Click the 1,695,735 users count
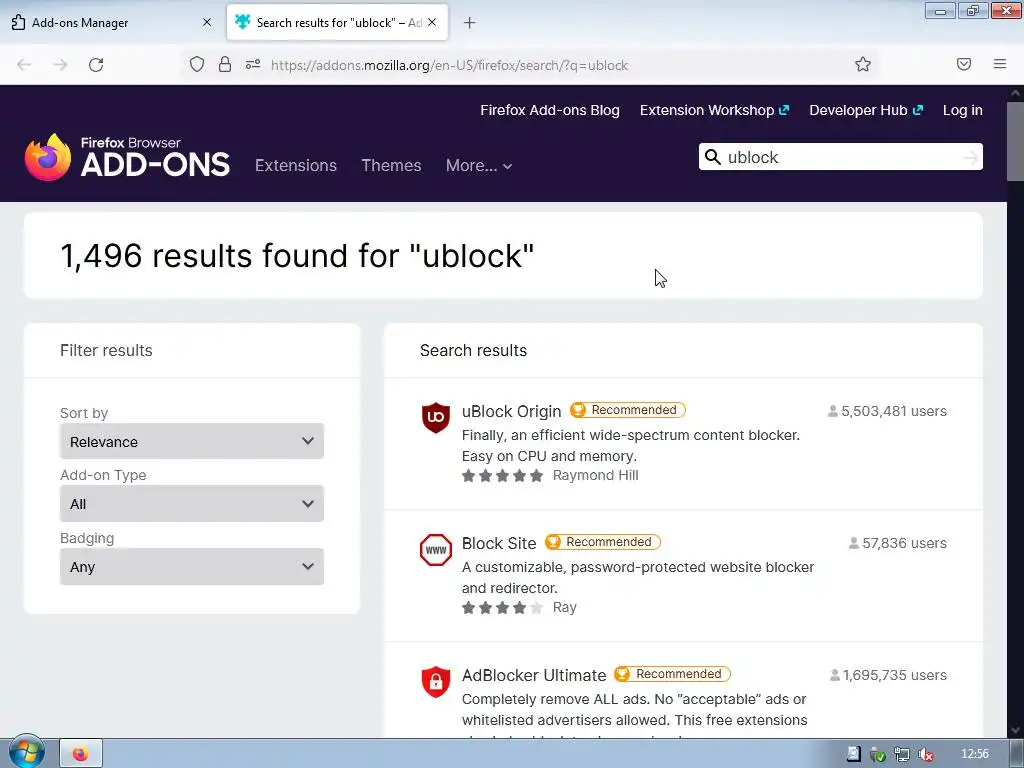The height and width of the screenshot is (768, 1024). click(x=888, y=675)
